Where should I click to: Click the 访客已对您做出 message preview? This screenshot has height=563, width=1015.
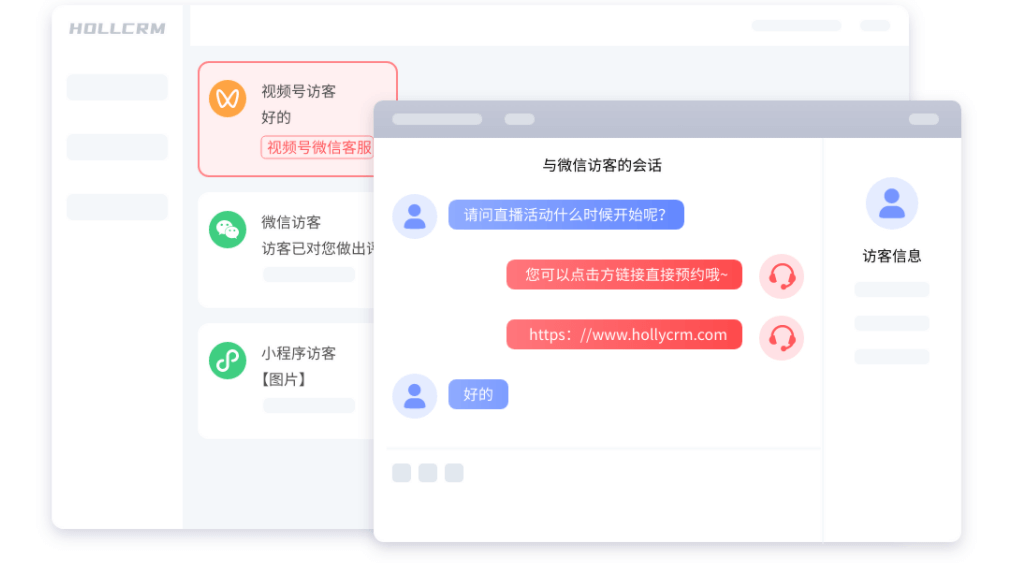click(318, 248)
